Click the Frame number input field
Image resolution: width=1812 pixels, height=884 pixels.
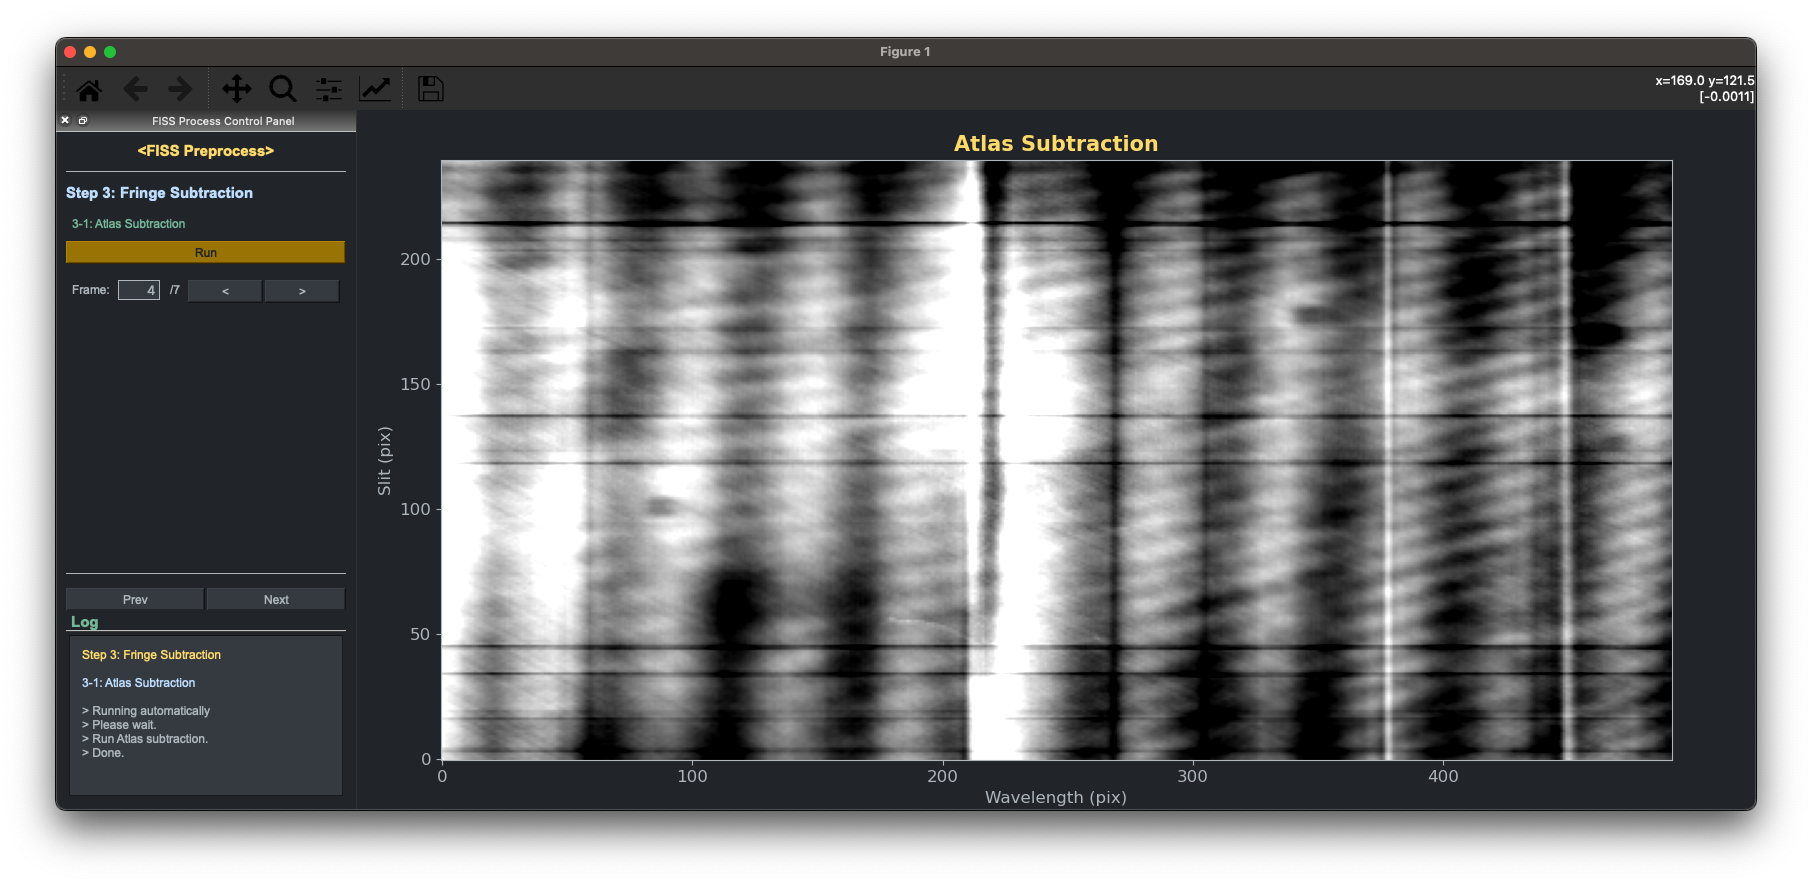coord(138,290)
